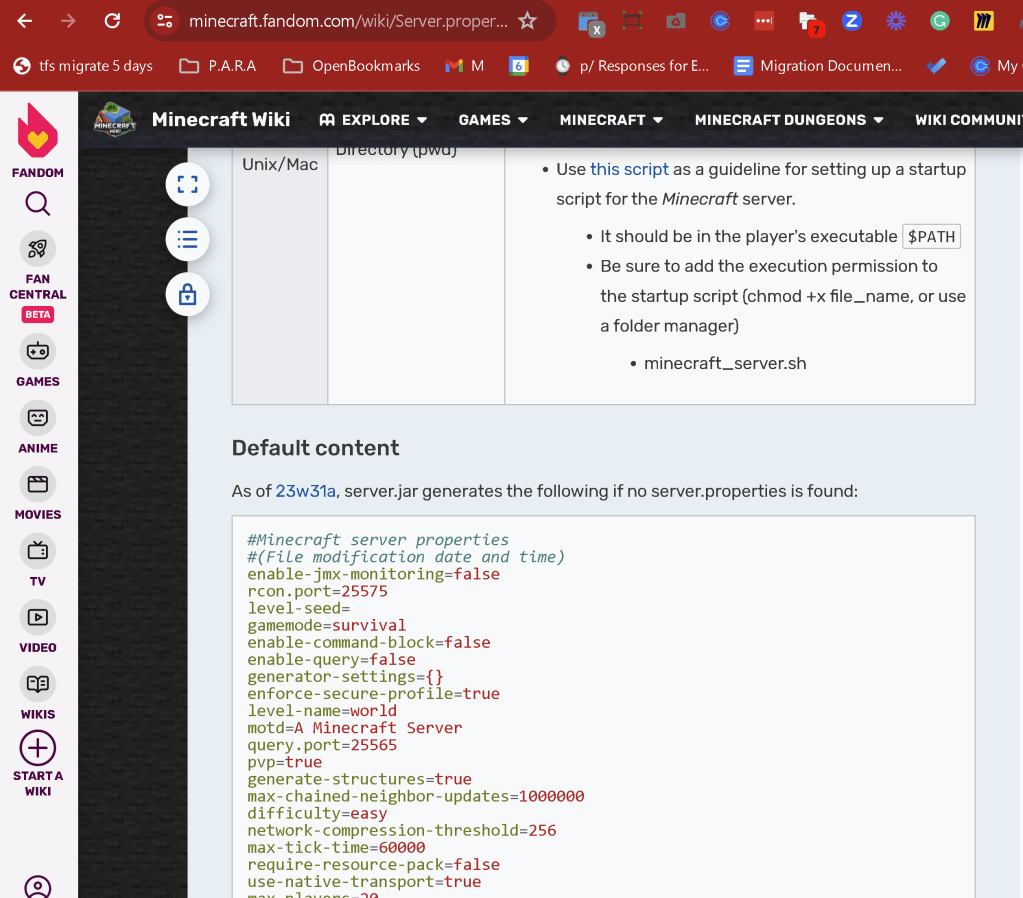Click the 'Default content' heading
This screenshot has height=898, width=1023.
tap(315, 448)
